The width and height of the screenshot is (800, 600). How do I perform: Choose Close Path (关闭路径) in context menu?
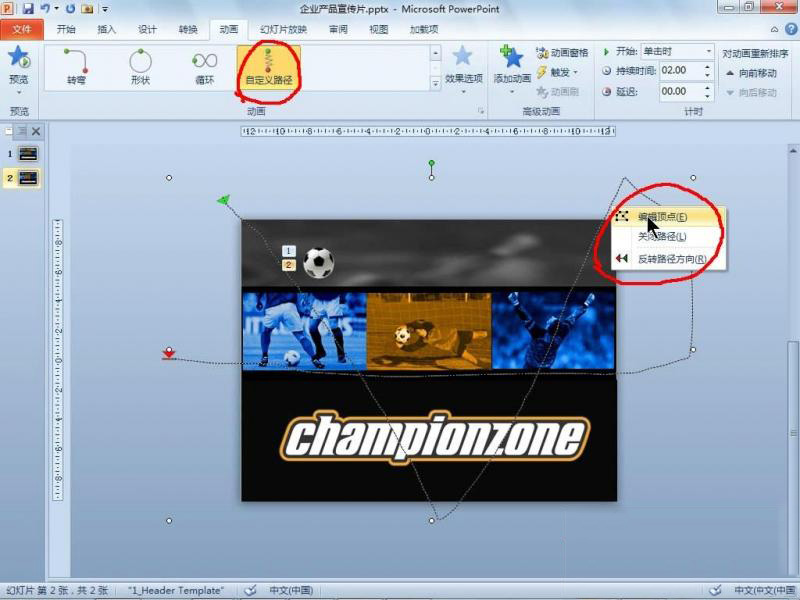[668, 237]
